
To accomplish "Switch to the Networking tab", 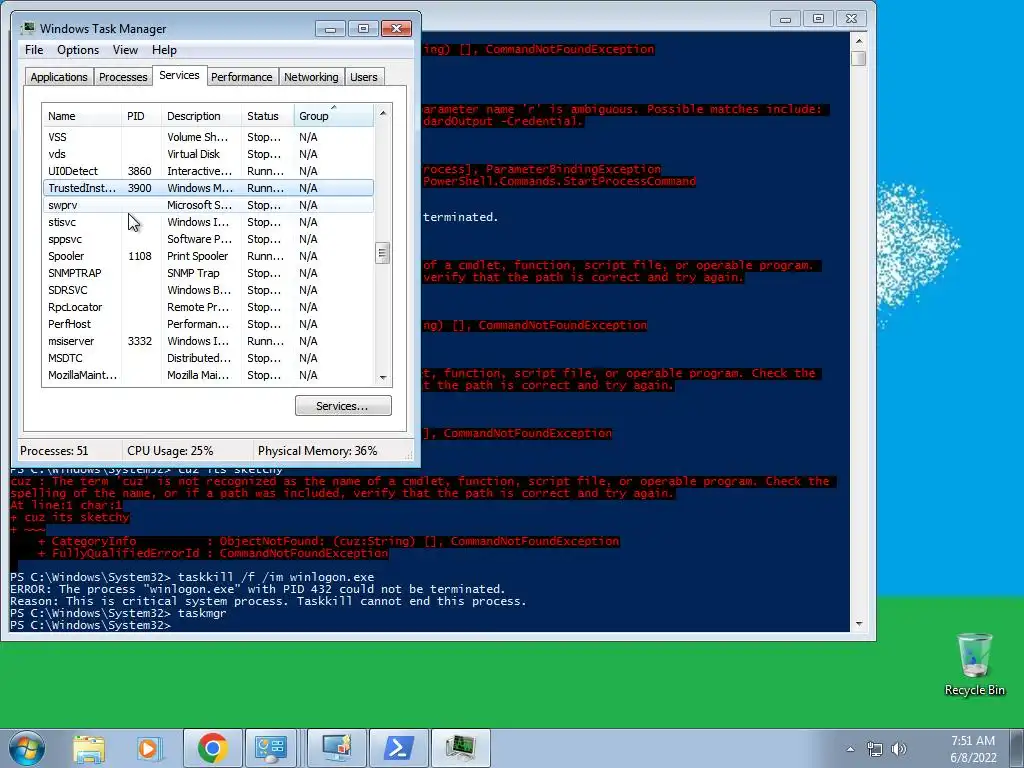I will pos(311,77).
